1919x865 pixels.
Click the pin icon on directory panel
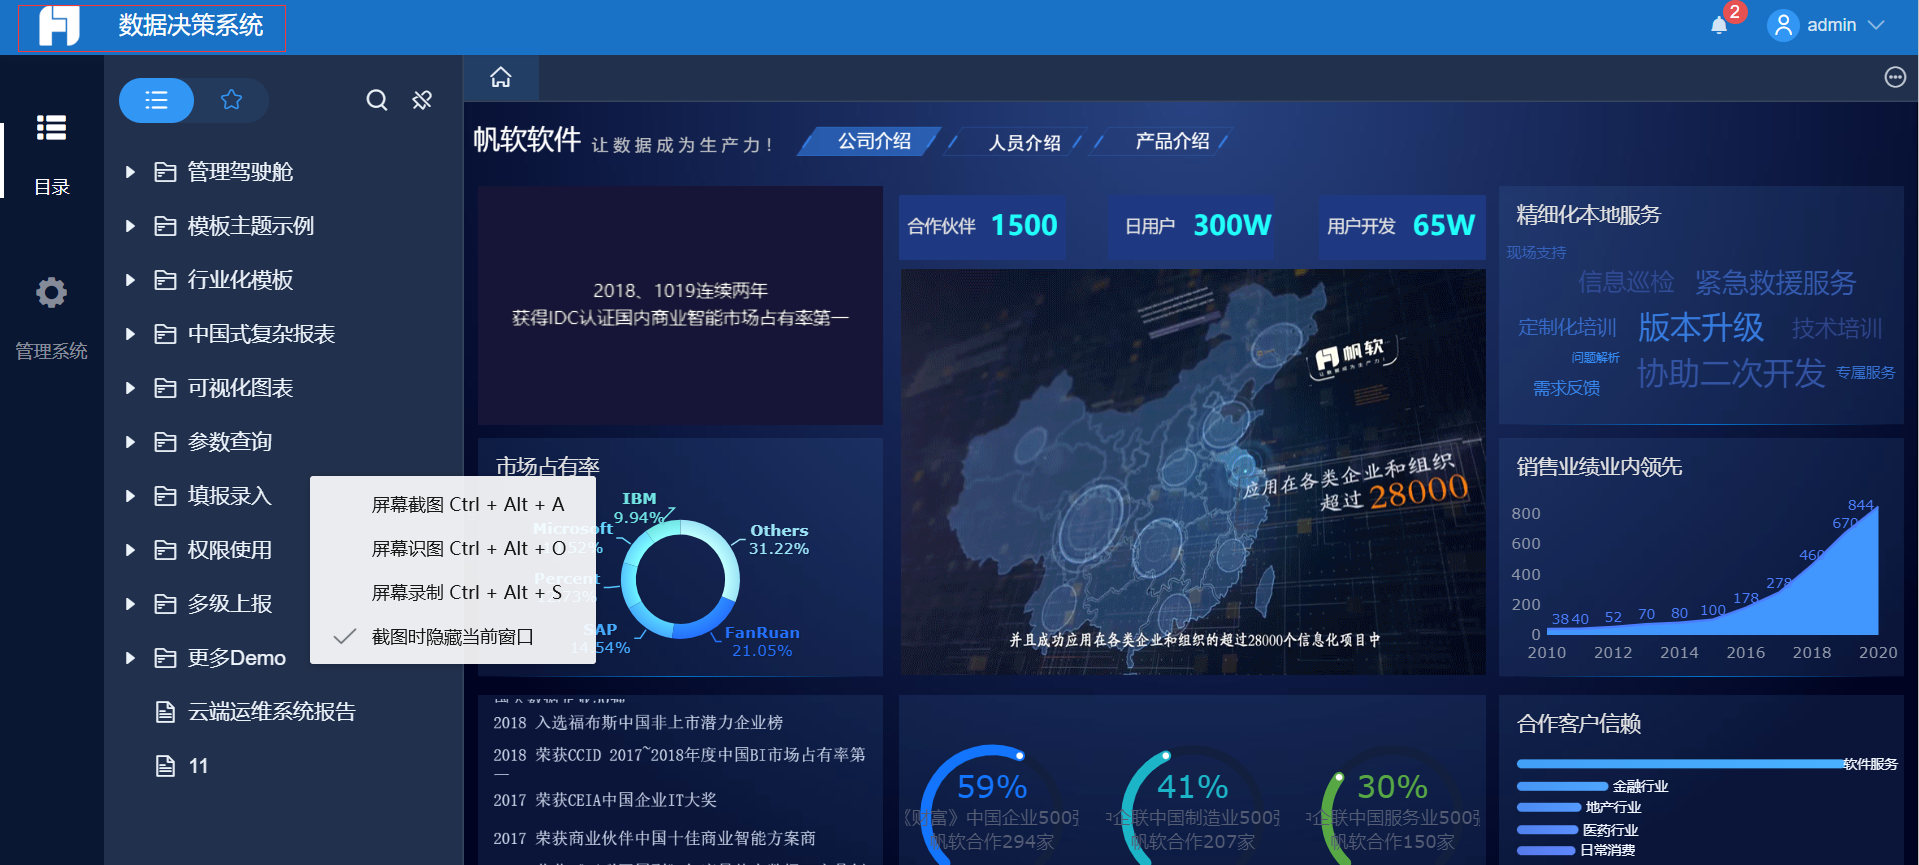[x=422, y=100]
